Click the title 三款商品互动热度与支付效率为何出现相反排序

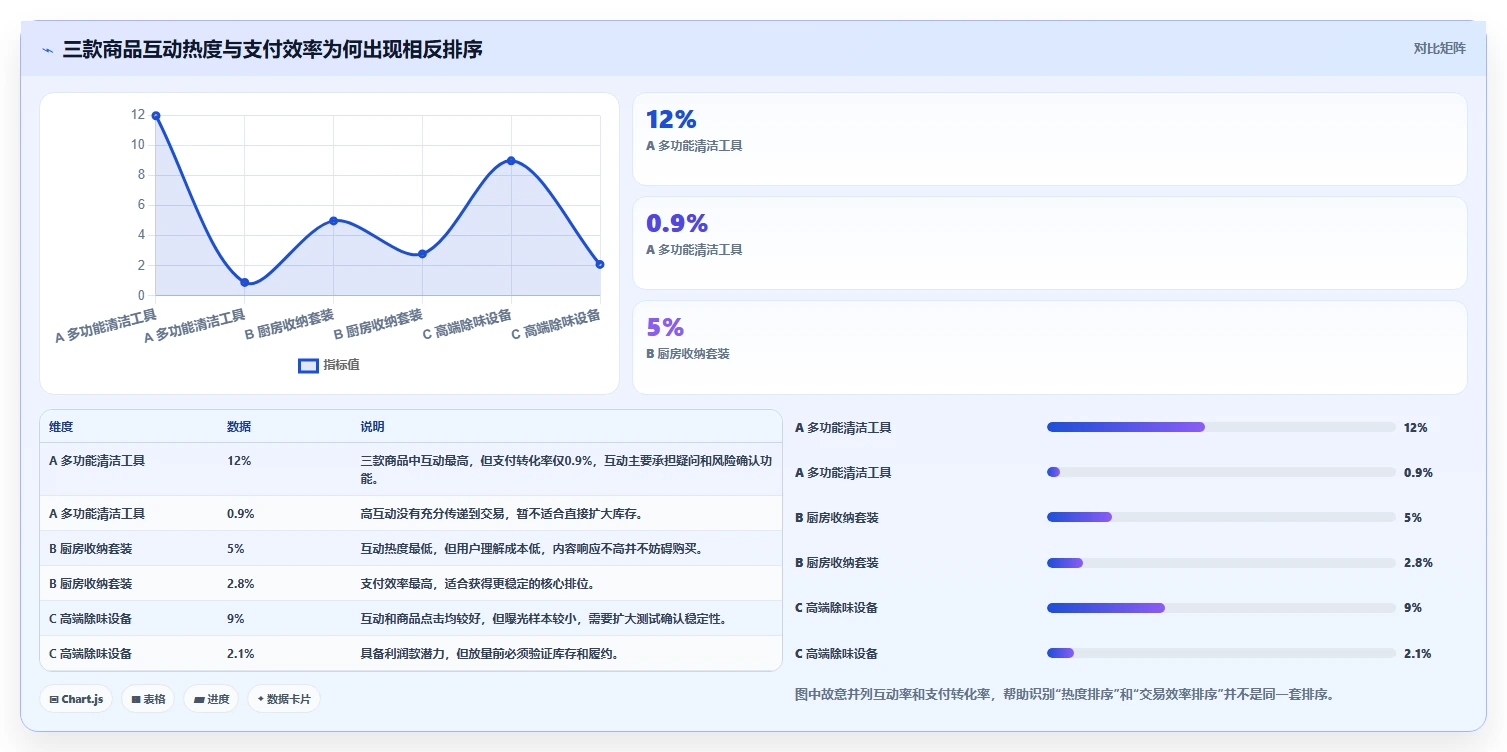pyautogui.click(x=272, y=49)
